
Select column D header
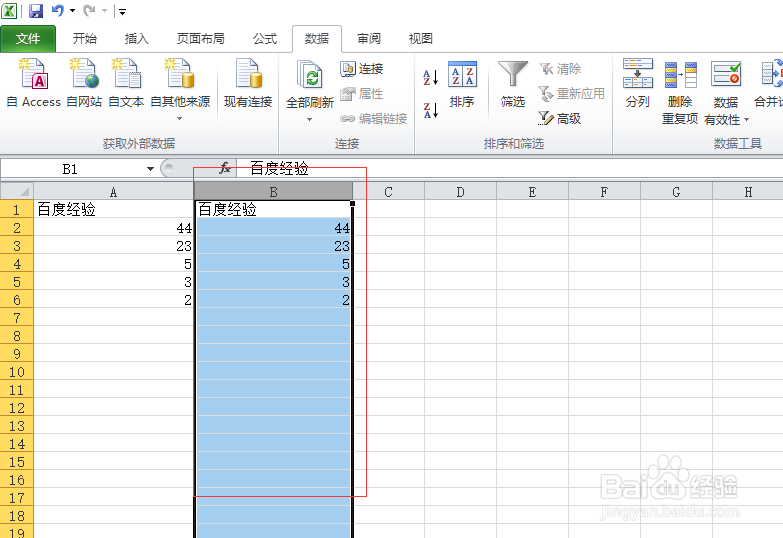pos(460,192)
